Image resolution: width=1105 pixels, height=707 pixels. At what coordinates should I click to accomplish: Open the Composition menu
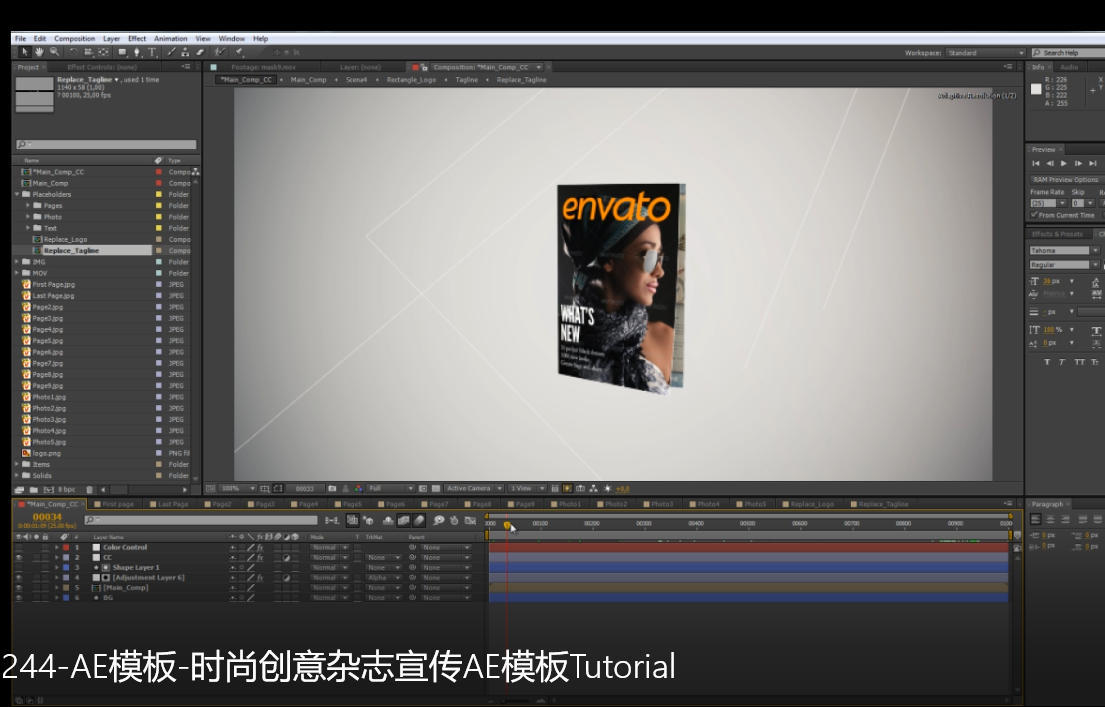(74, 39)
